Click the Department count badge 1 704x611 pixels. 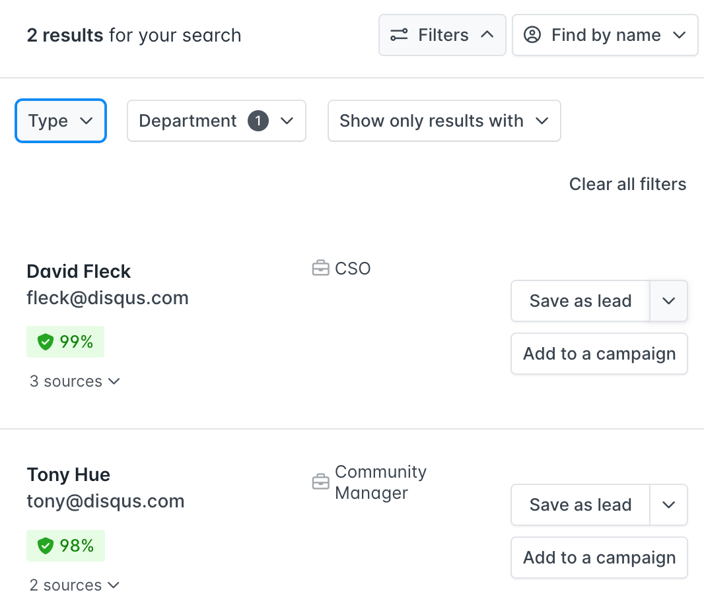click(258, 121)
